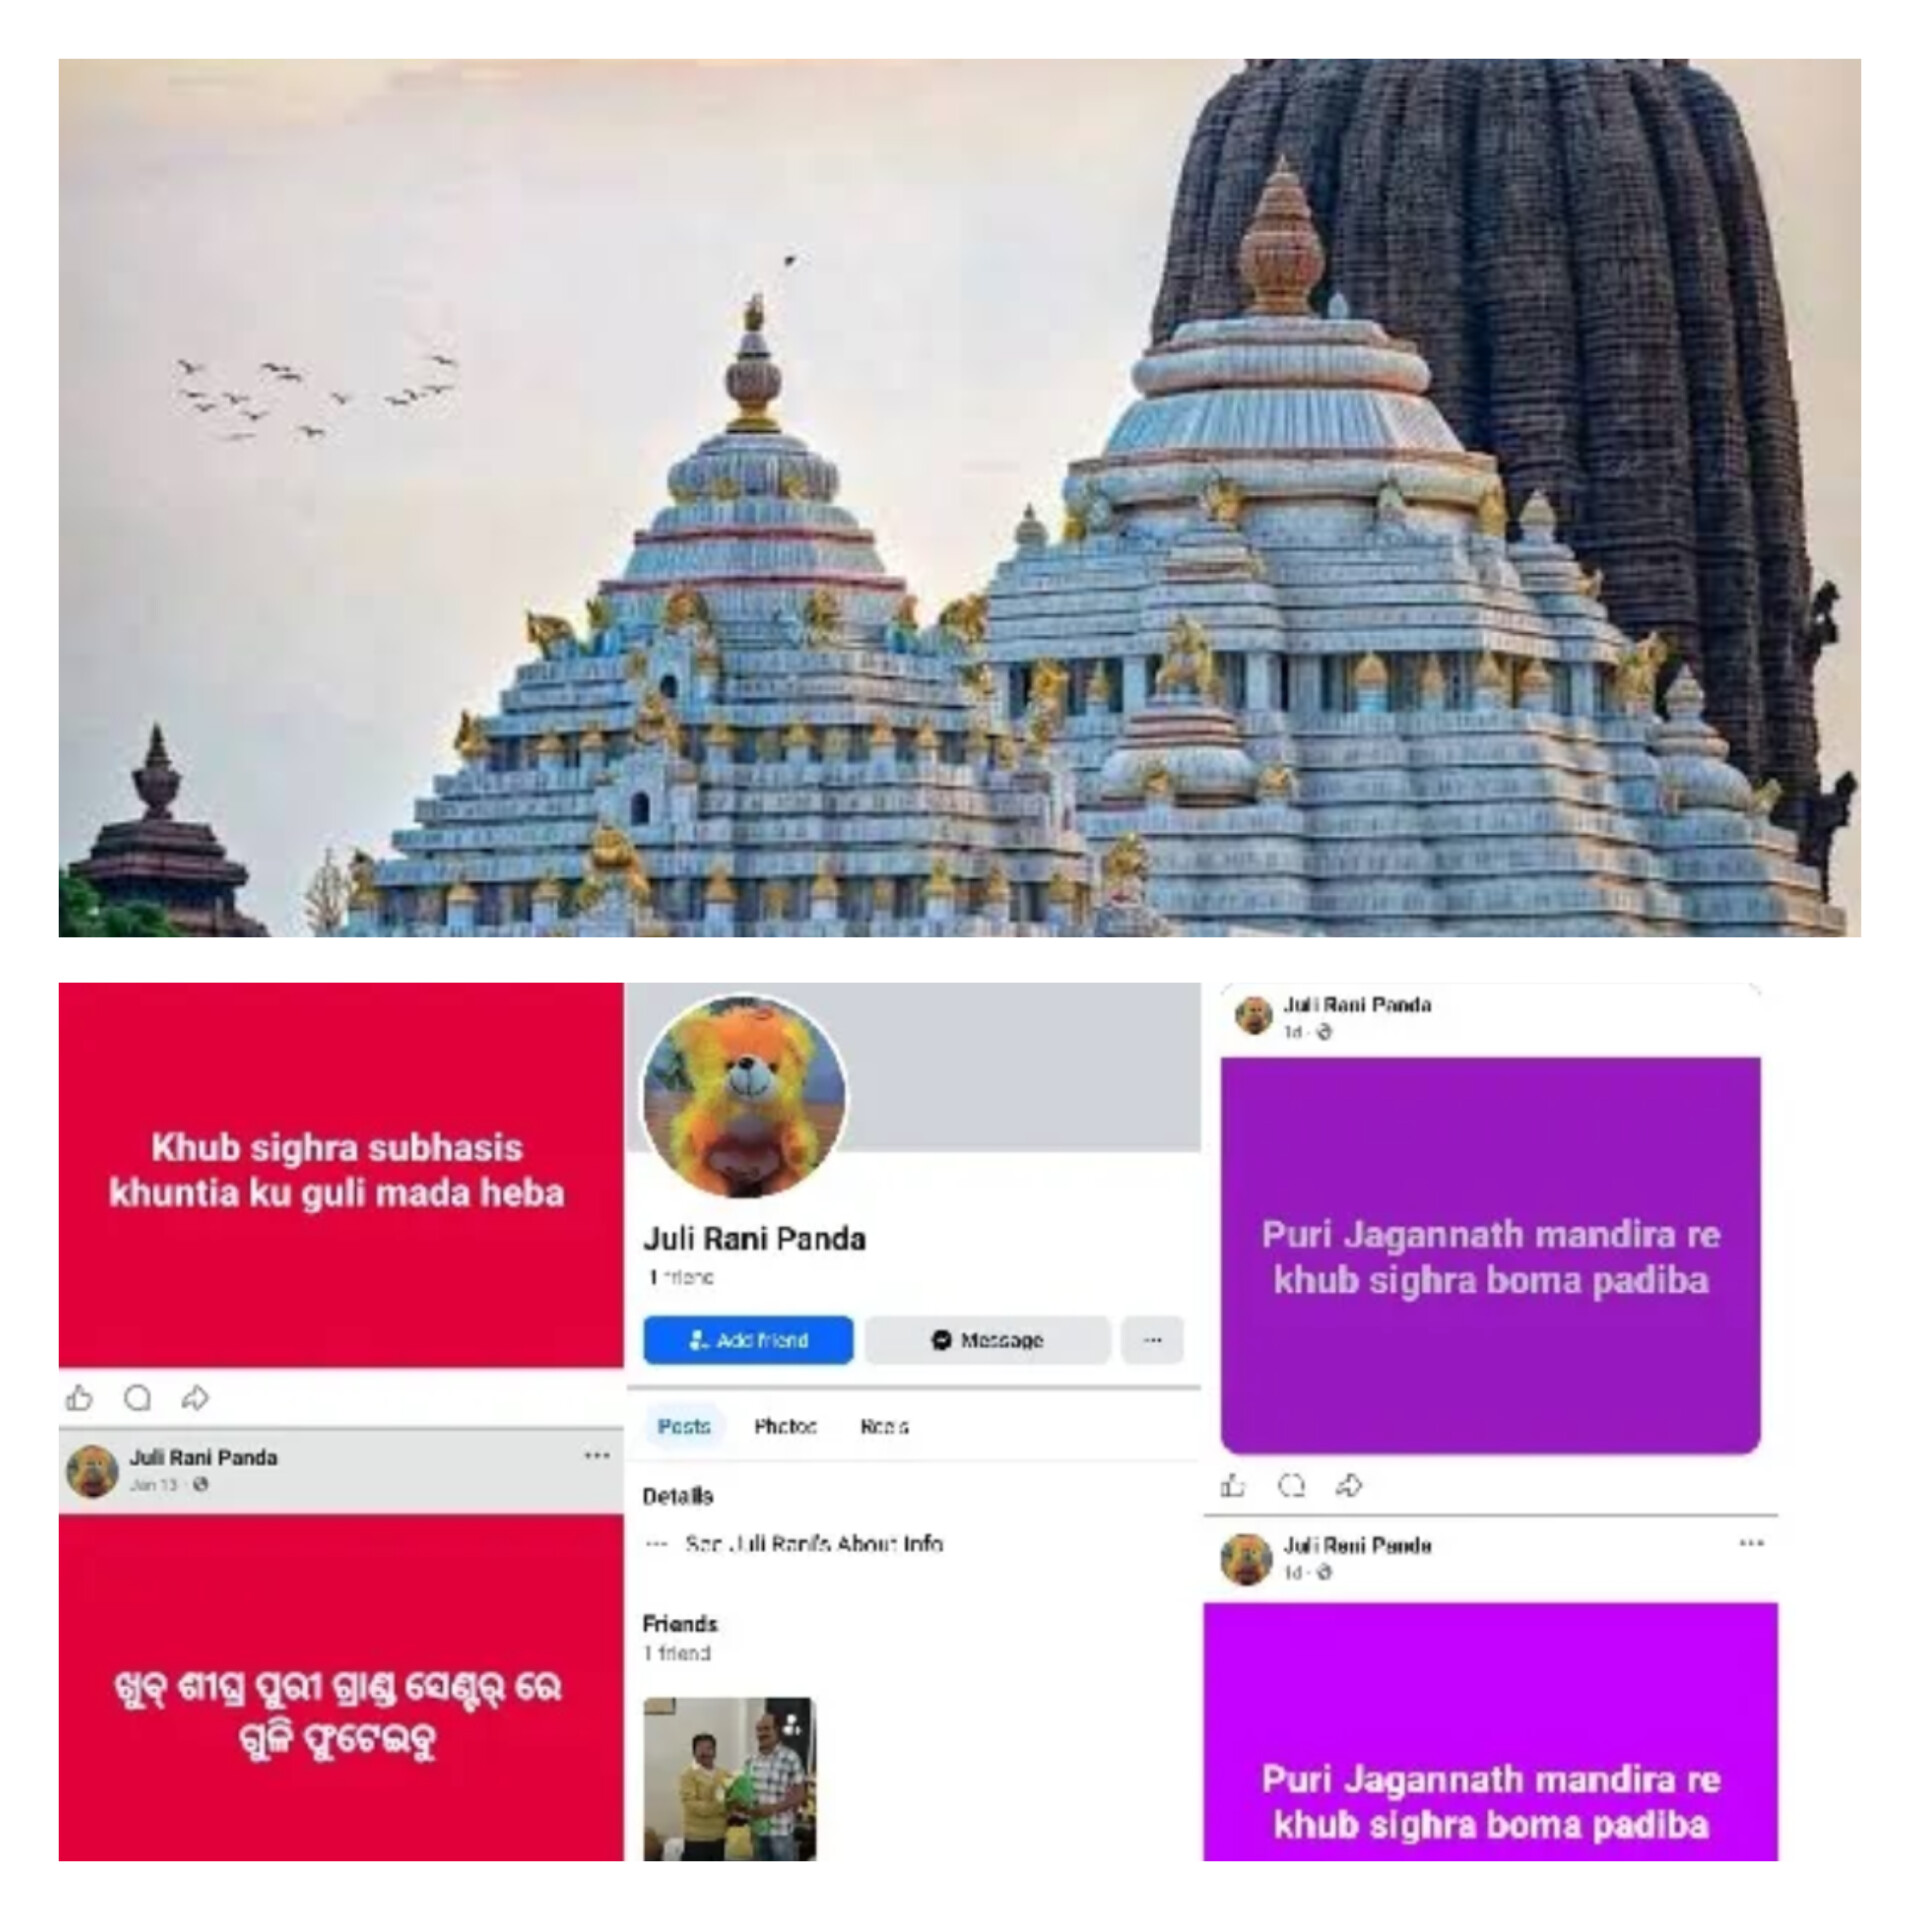This screenshot has width=1920, height=1920.
Task: Open options menu on Jan 13 post
Action: pyautogui.click(x=597, y=1455)
